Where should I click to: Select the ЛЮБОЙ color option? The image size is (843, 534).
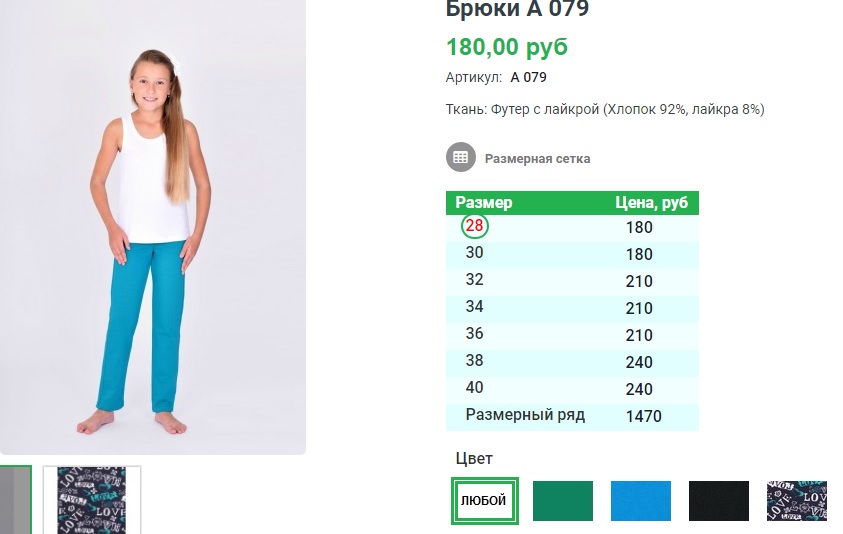(x=483, y=501)
